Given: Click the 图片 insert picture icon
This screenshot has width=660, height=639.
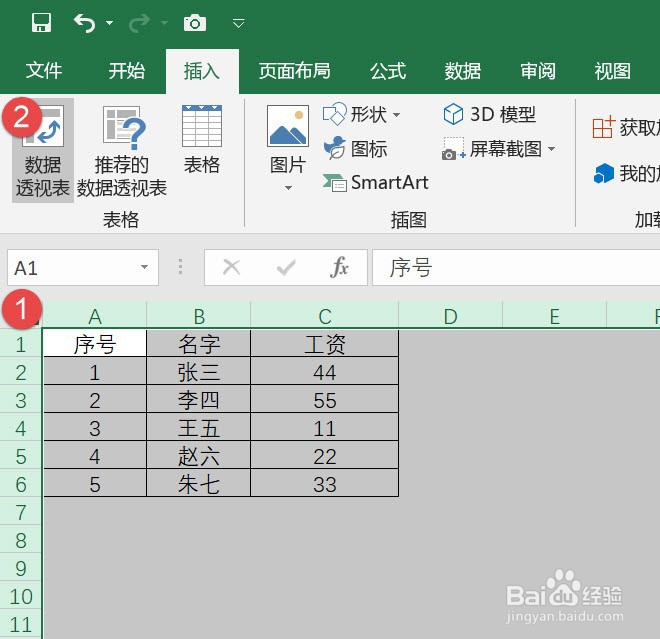Looking at the screenshot, I should point(288,126).
